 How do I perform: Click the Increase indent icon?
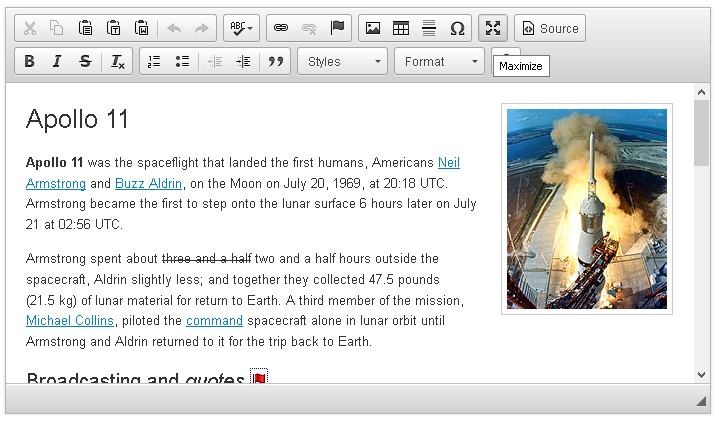click(243, 61)
